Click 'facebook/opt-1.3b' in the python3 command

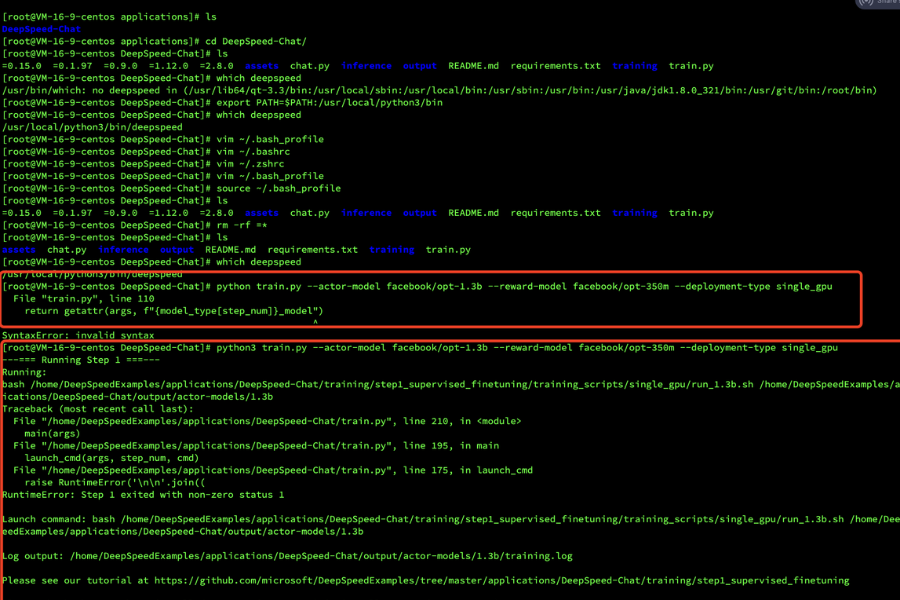point(440,348)
